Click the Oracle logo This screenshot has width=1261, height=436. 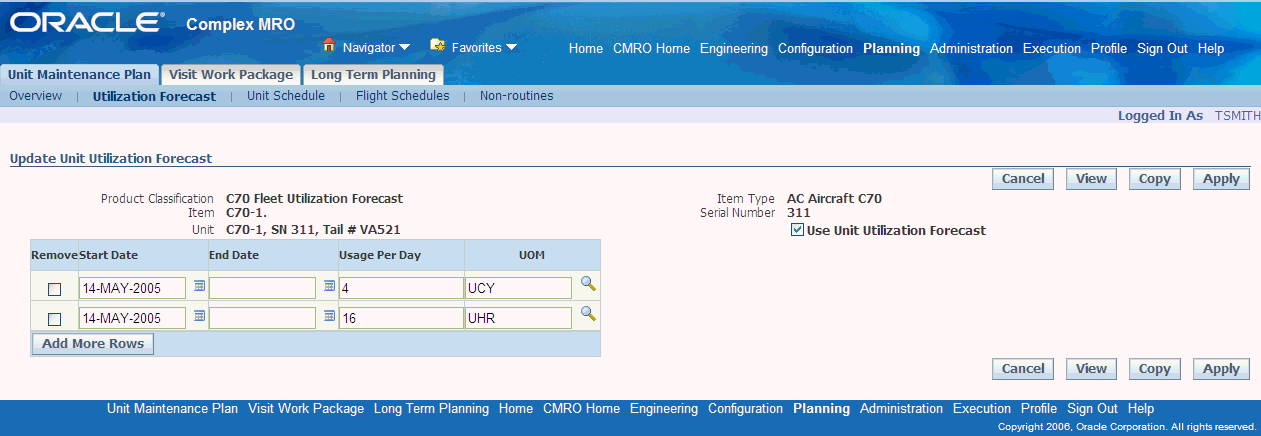point(85,22)
